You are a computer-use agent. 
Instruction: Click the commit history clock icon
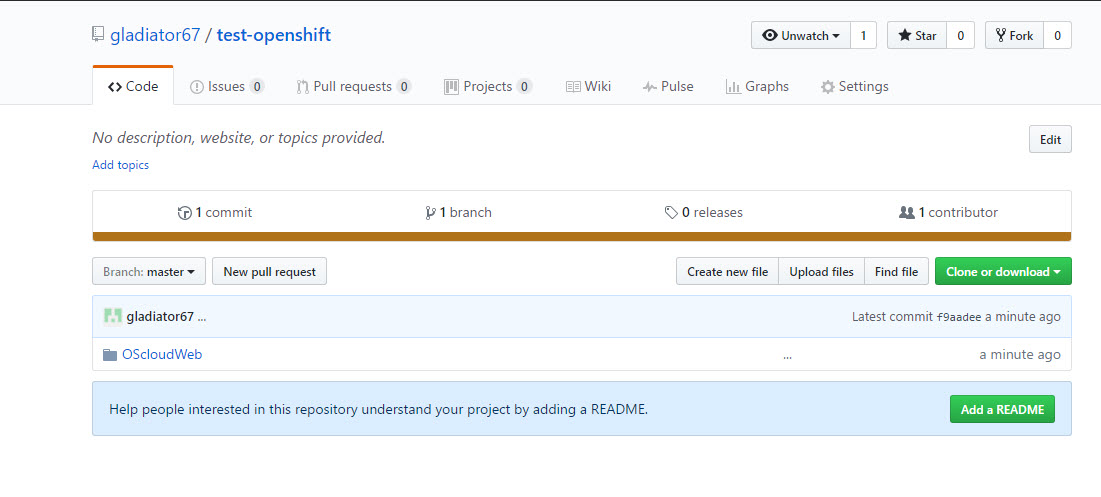coord(184,213)
